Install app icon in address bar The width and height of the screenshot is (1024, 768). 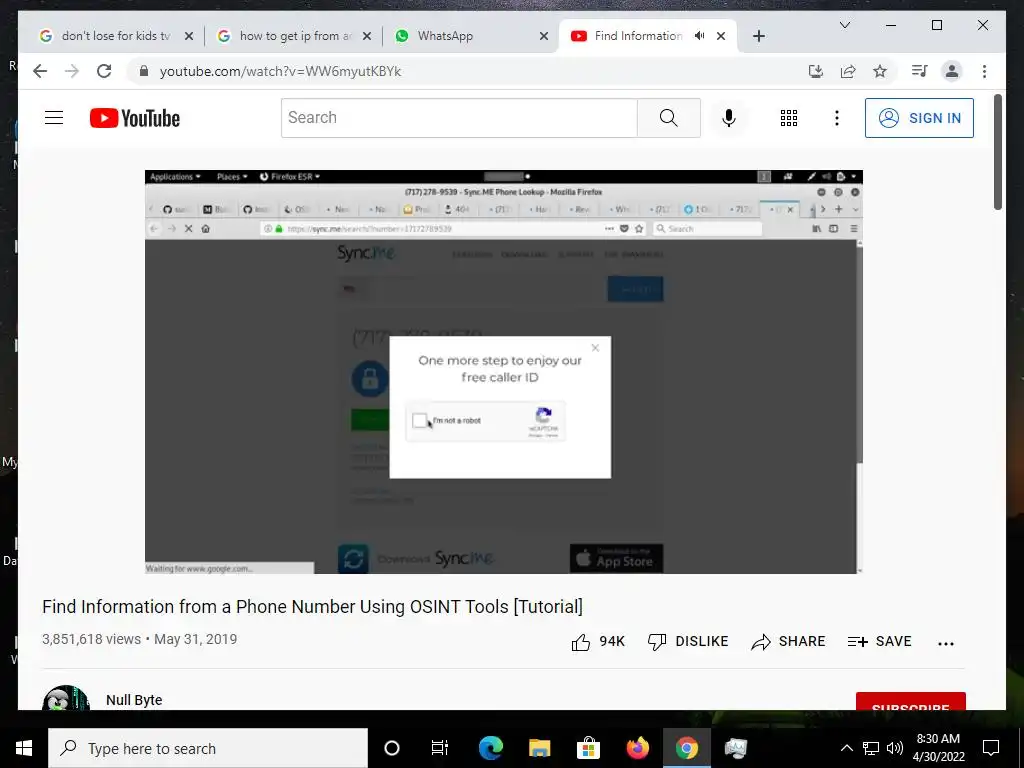(x=816, y=71)
